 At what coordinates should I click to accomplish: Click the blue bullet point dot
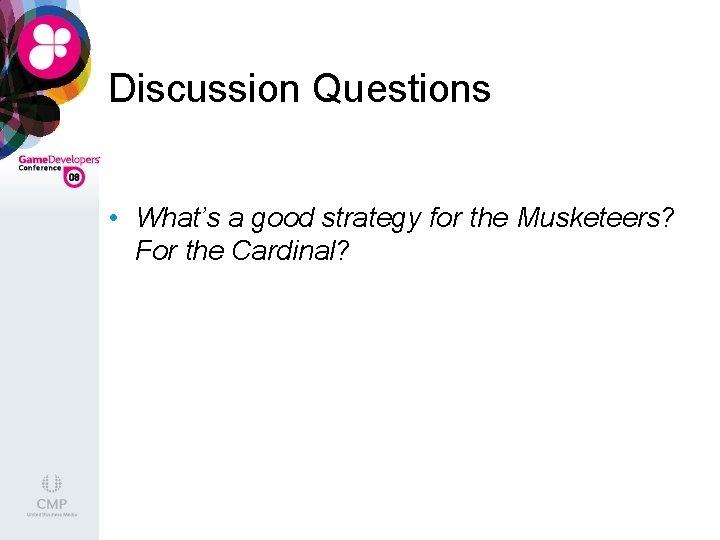click(116, 217)
